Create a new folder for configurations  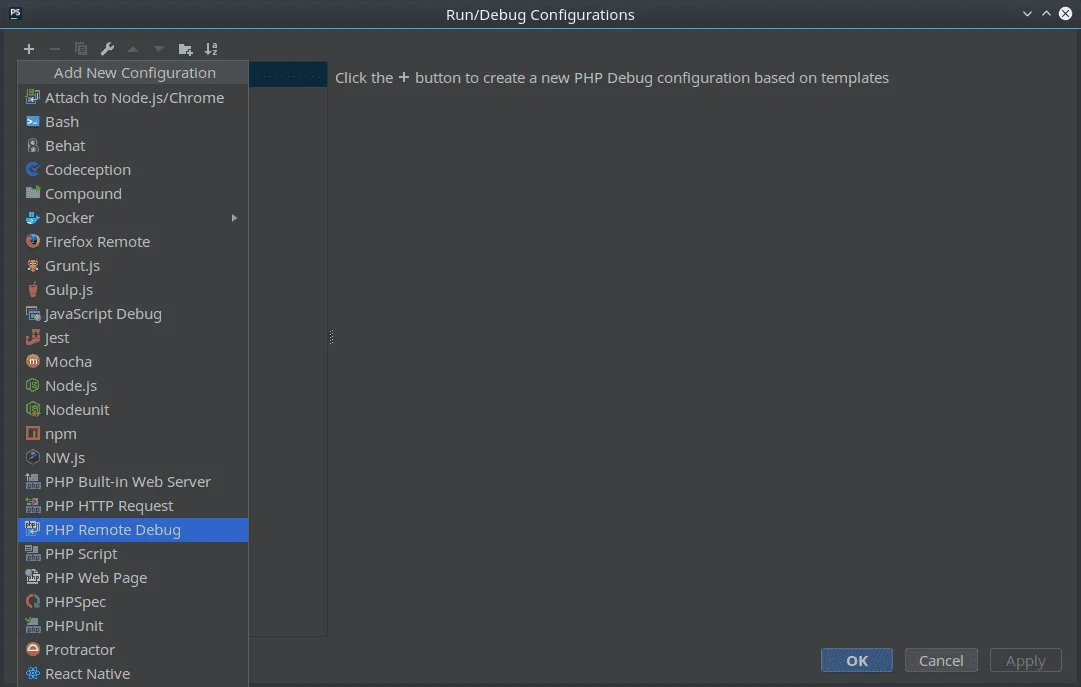click(185, 49)
